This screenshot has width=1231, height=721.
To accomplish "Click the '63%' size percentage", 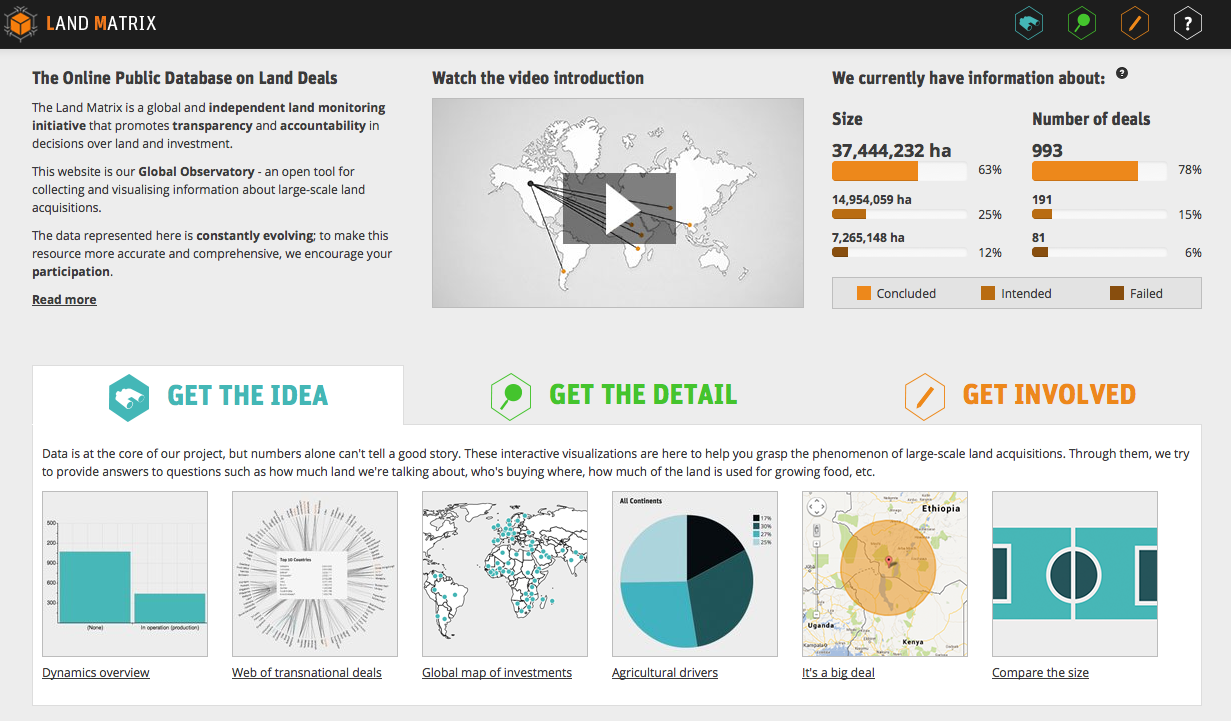I will (x=990, y=170).
